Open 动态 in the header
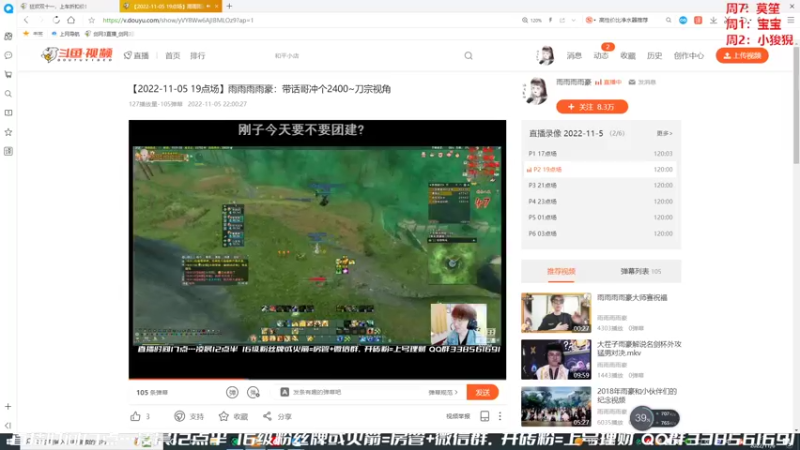This screenshot has height=450, width=800. [601, 56]
